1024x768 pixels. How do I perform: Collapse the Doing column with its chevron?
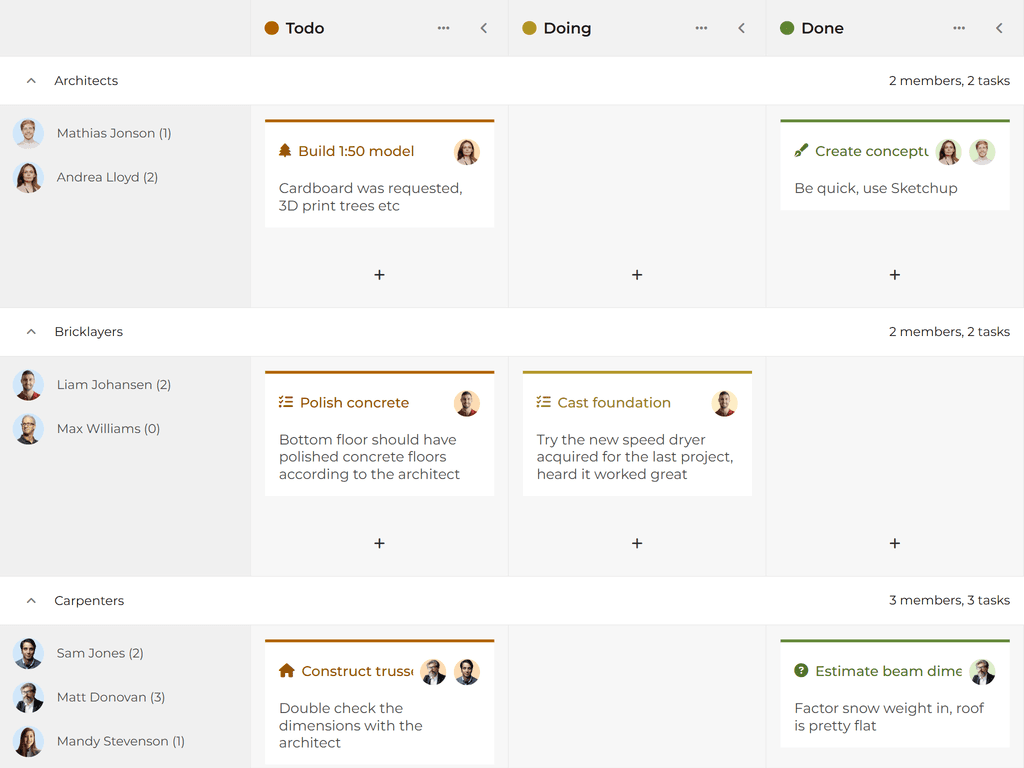(x=742, y=28)
